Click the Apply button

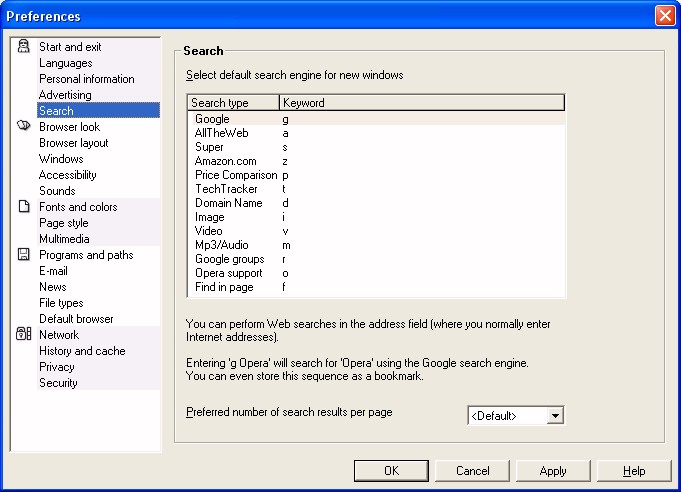[553, 471]
